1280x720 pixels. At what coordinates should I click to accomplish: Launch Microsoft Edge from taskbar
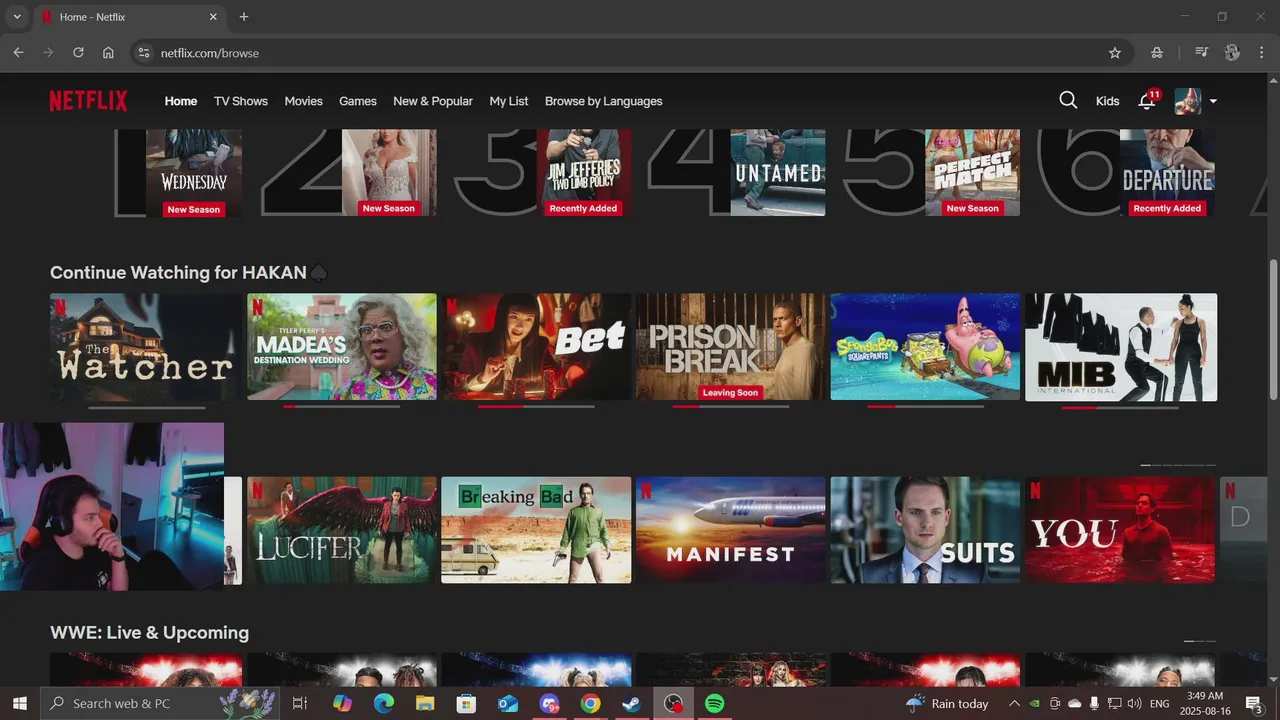point(384,703)
